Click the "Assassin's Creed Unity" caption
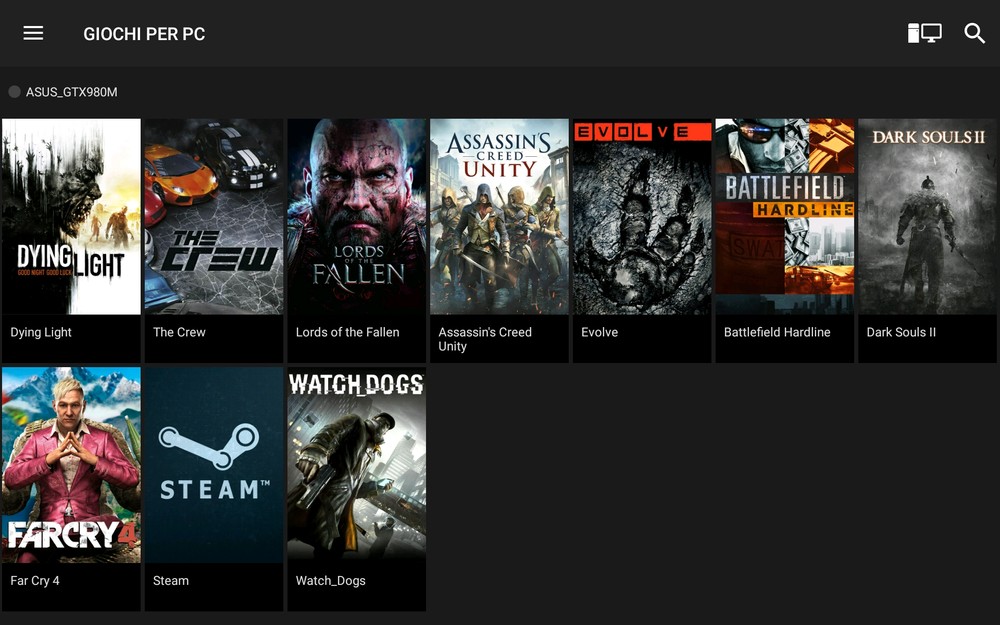Viewport: 1000px width, 625px height. click(x=485, y=339)
